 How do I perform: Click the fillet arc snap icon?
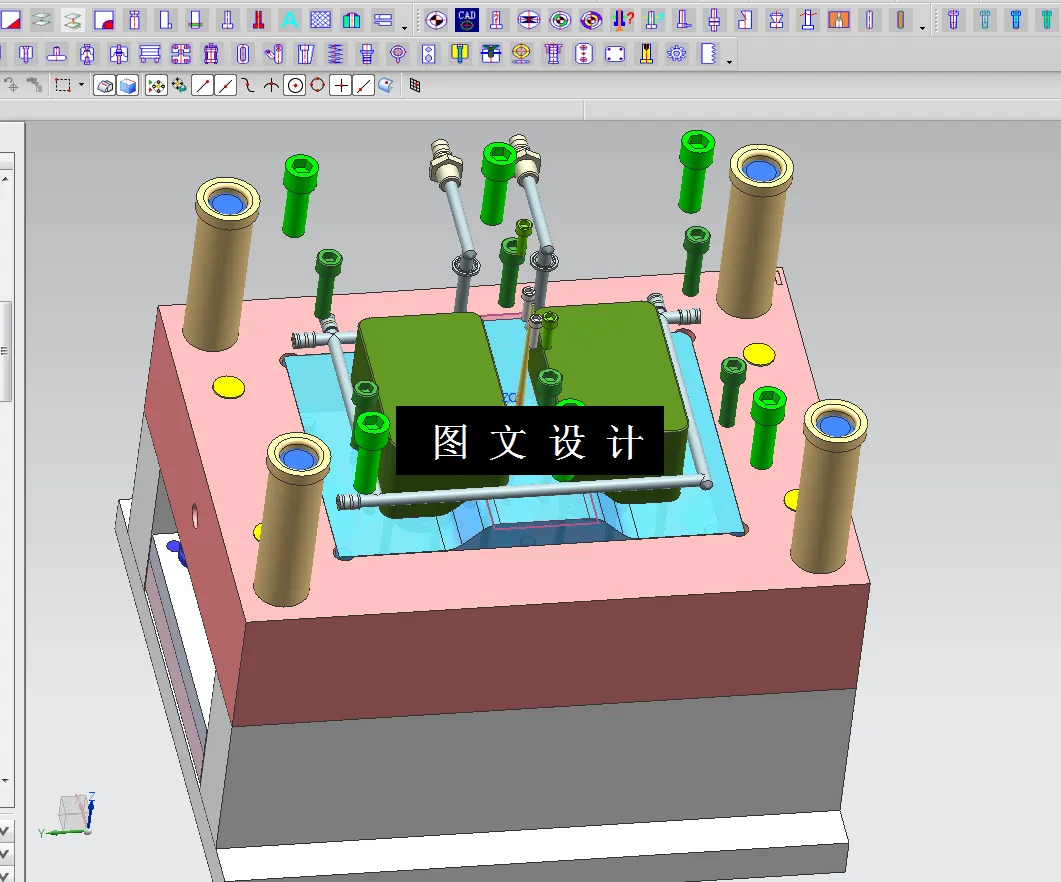[x=249, y=85]
